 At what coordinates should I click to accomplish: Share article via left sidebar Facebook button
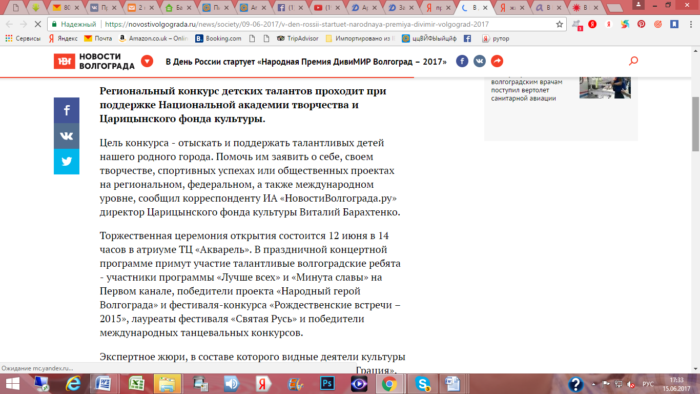pos(67,110)
